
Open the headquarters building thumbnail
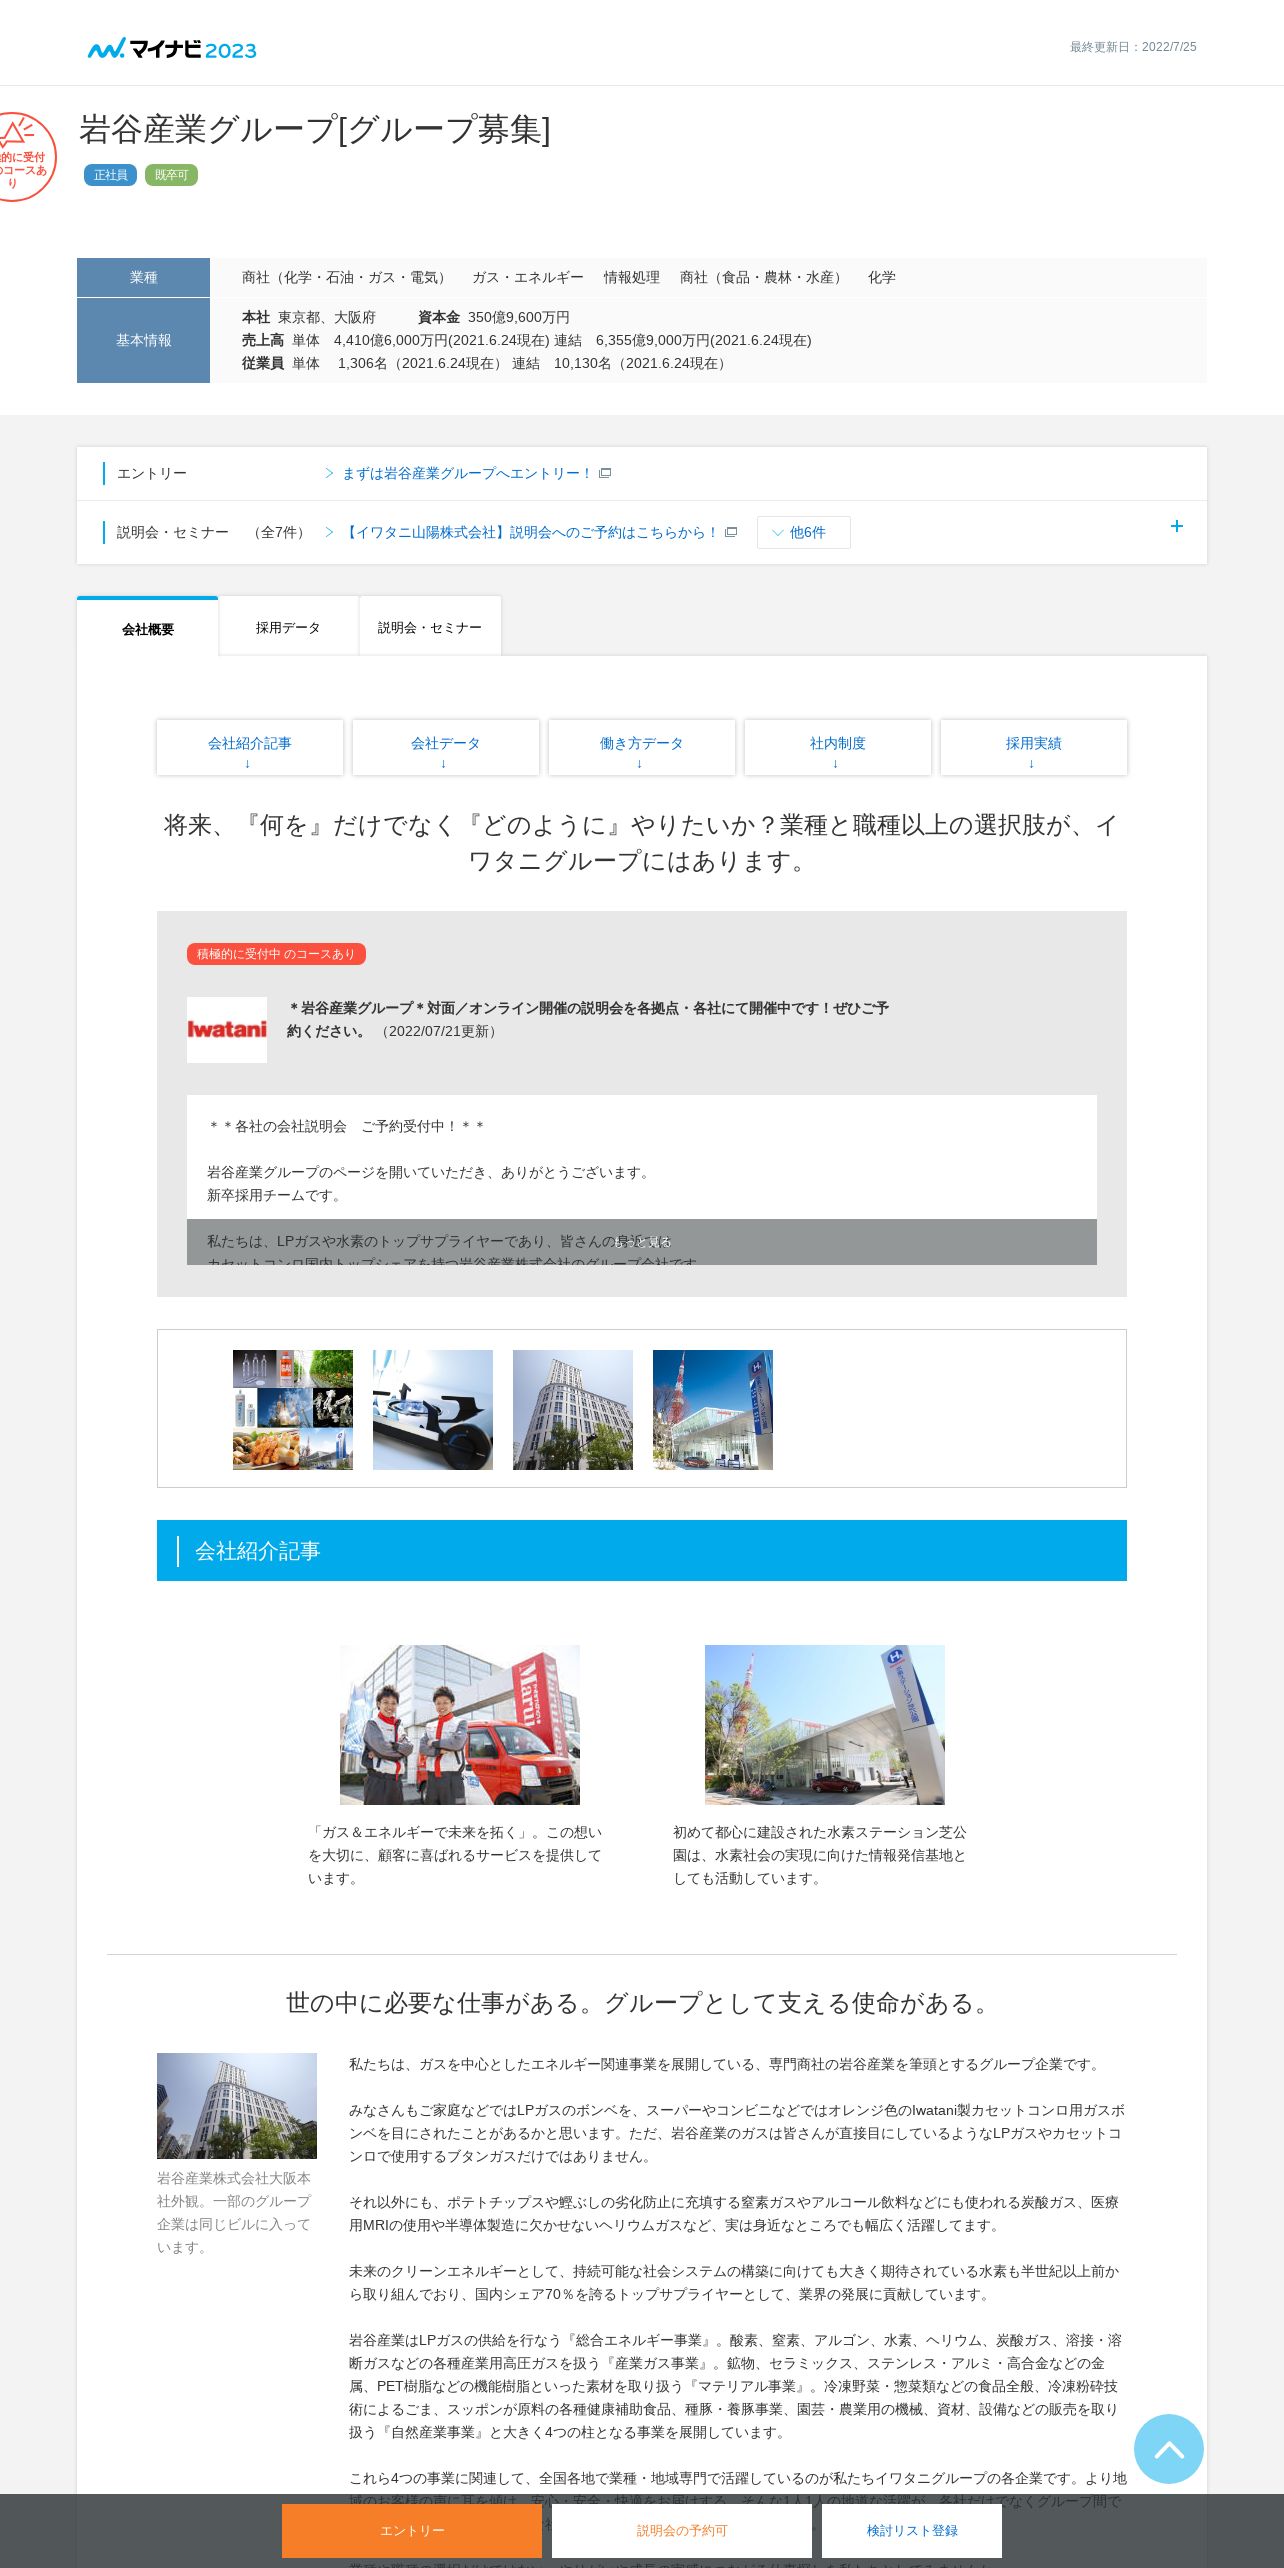(573, 1409)
